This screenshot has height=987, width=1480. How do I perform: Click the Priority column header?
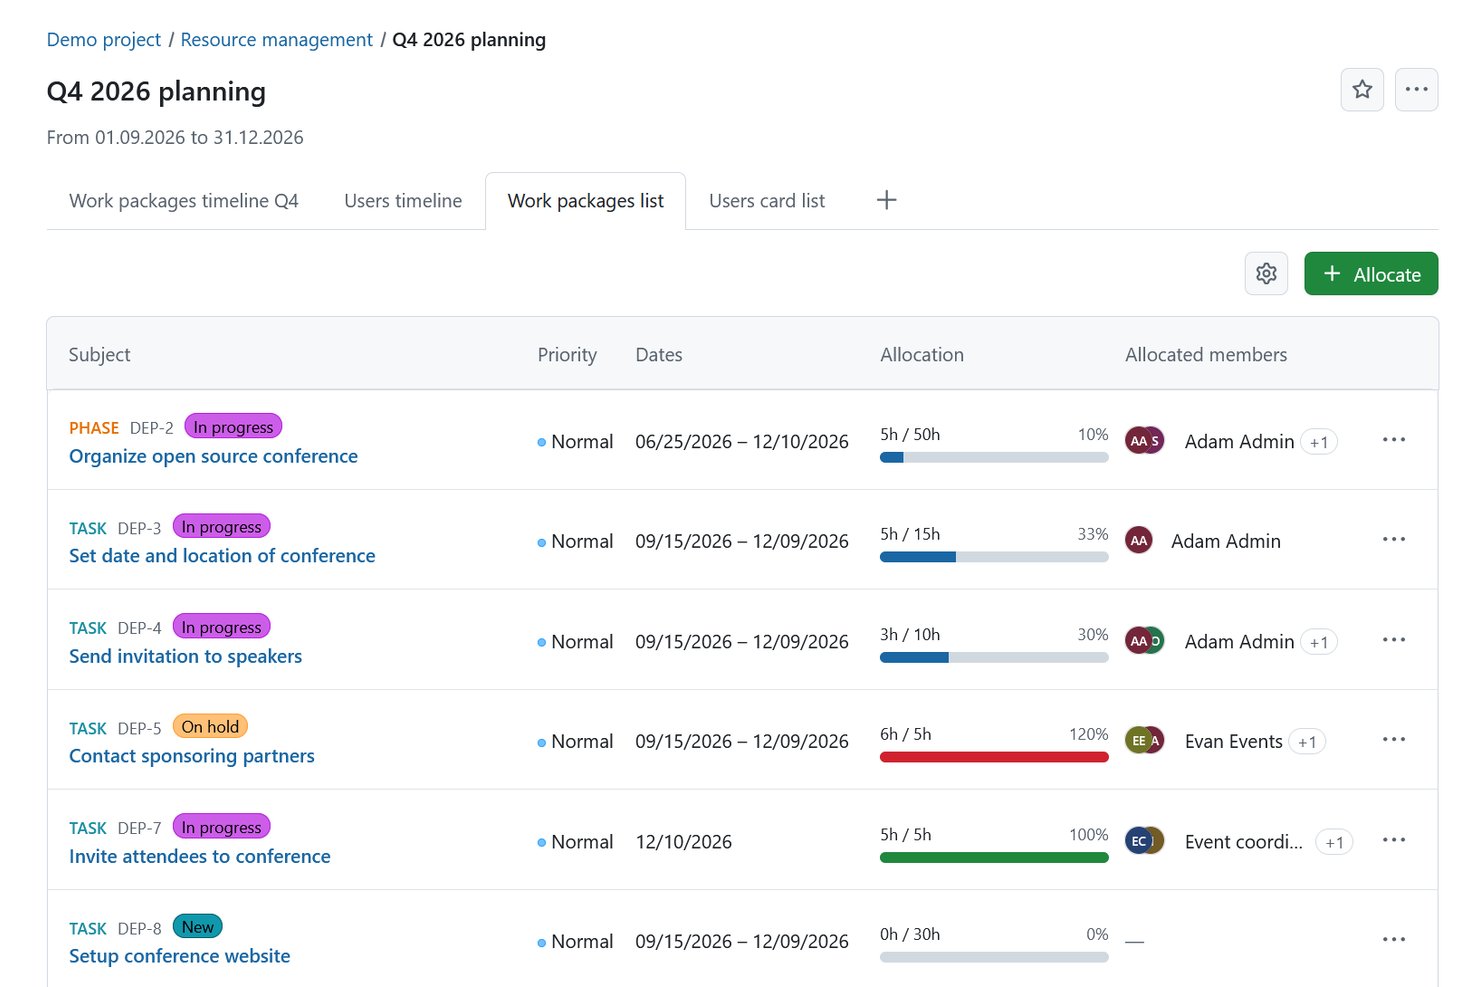[567, 355]
